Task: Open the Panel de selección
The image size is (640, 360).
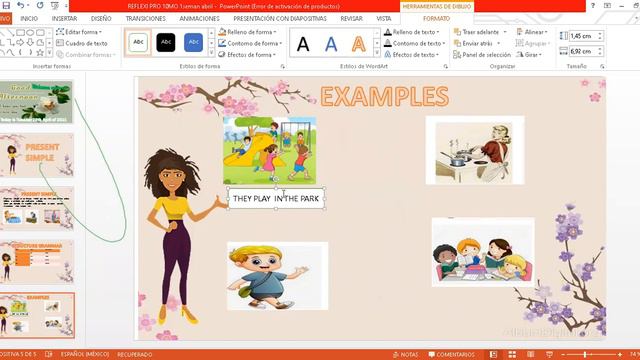Action: (482, 55)
